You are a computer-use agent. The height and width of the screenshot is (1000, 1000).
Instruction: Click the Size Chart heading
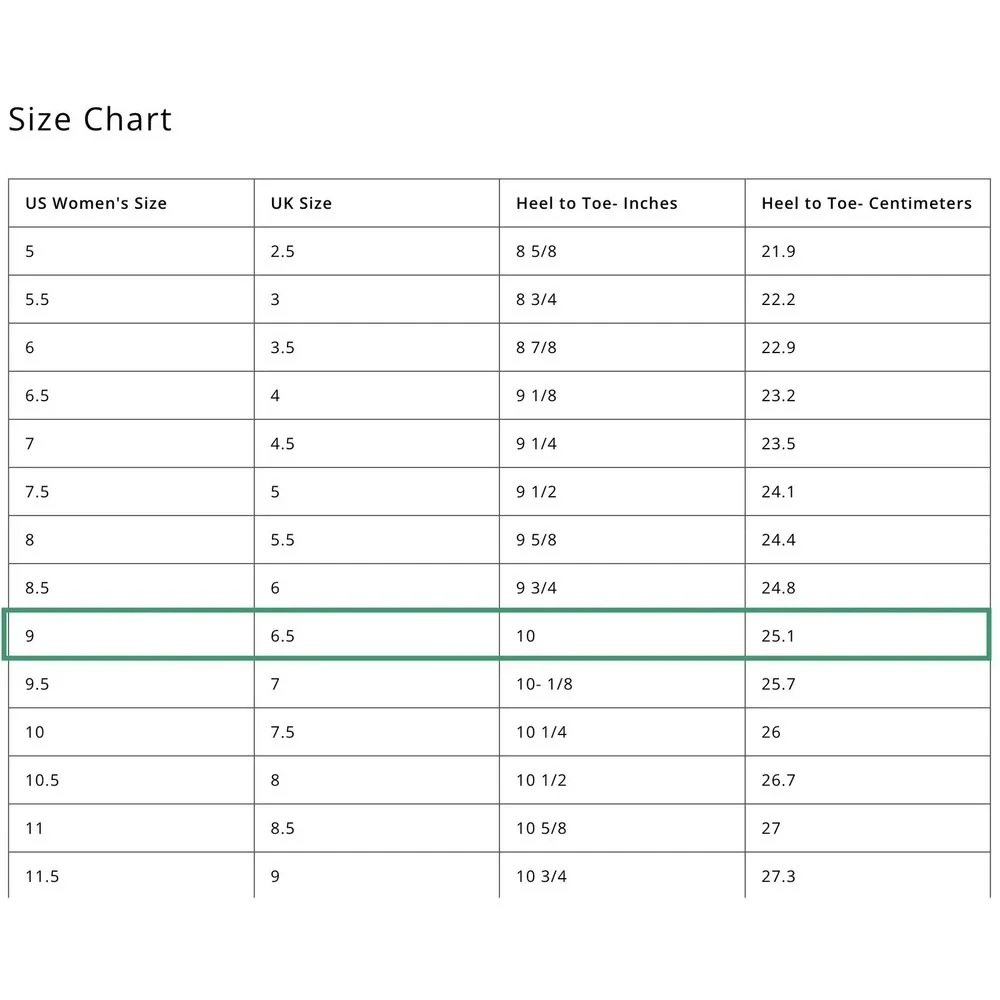pyautogui.click(x=90, y=119)
